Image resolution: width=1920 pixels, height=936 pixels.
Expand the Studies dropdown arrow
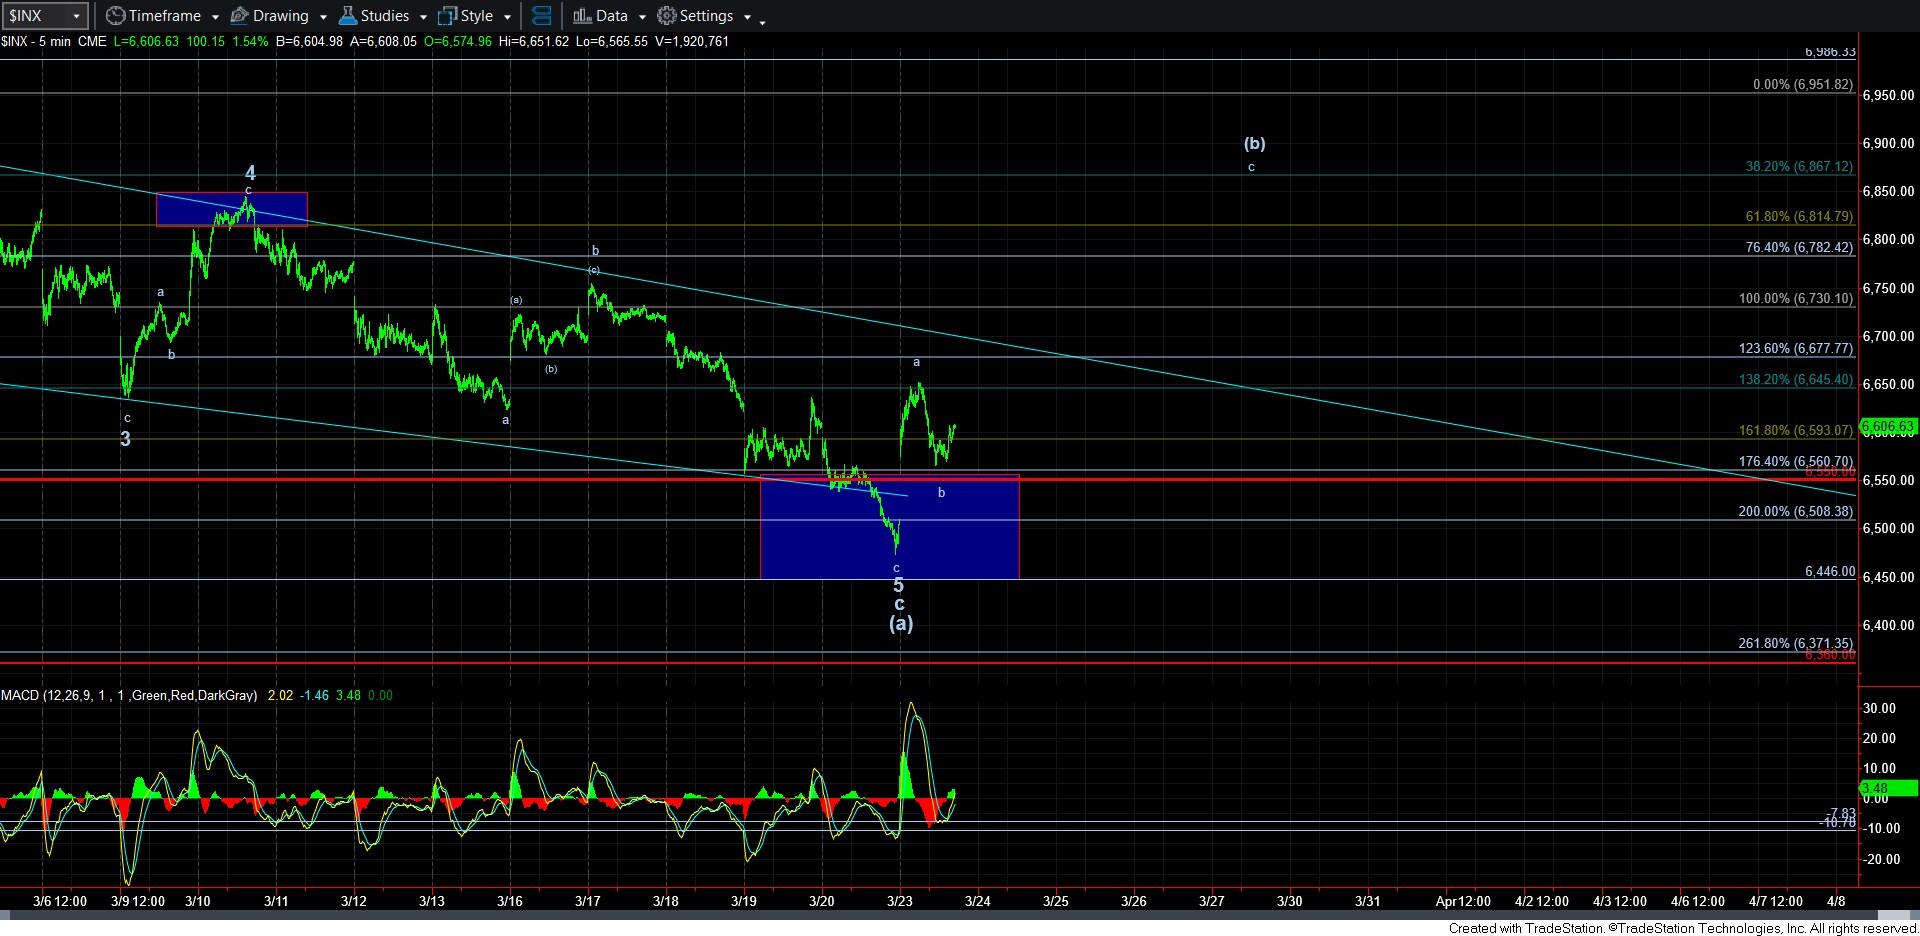[423, 17]
